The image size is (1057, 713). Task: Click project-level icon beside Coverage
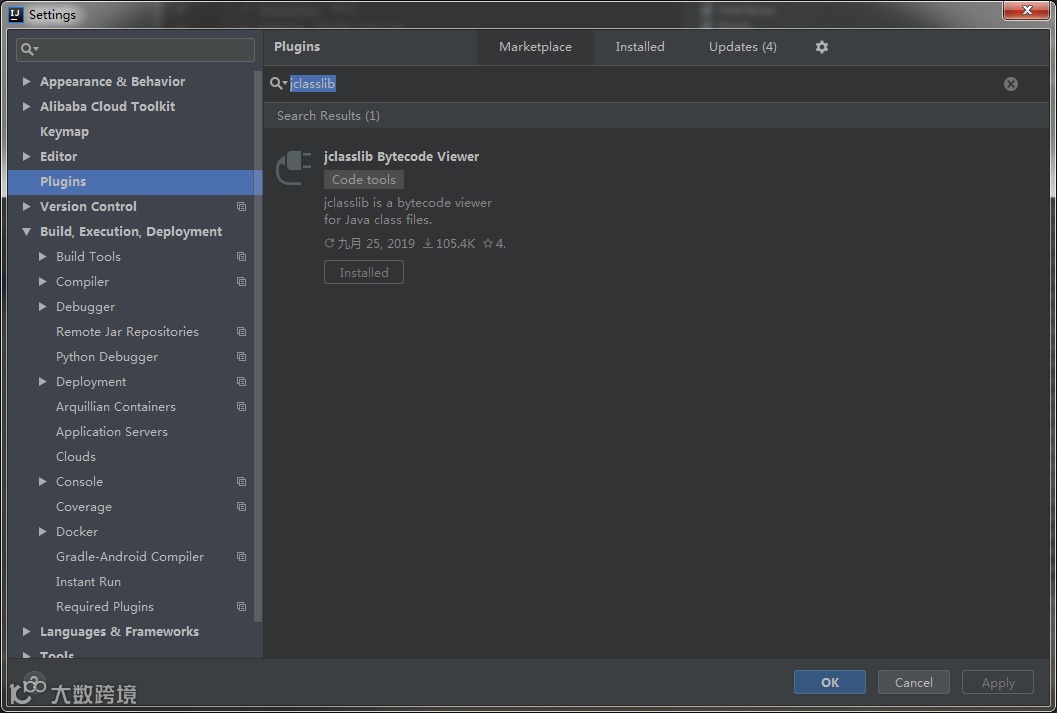[x=241, y=506]
